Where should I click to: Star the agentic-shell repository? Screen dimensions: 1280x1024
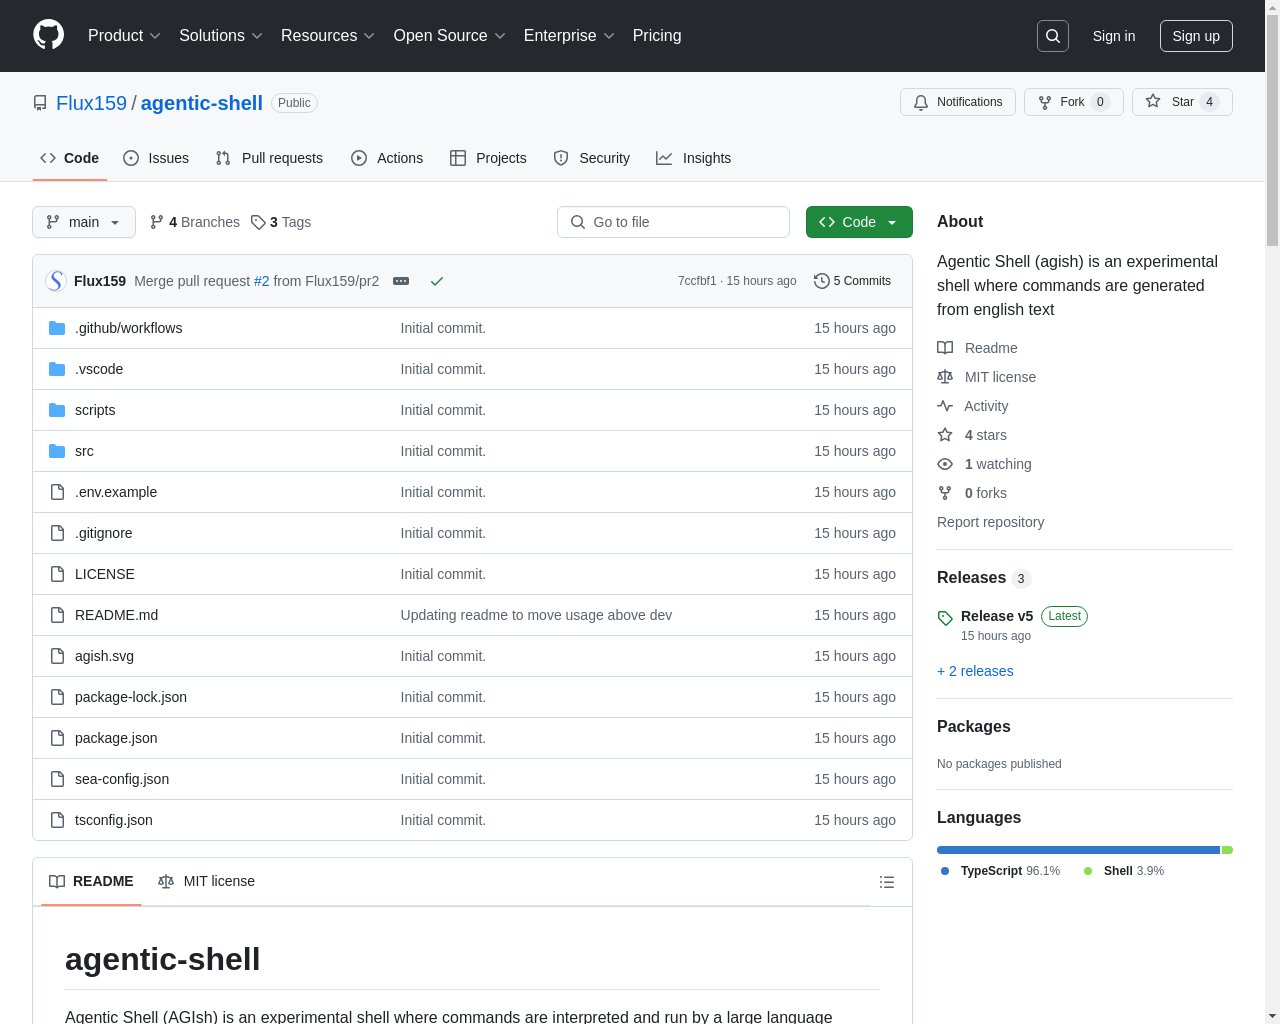point(1182,102)
